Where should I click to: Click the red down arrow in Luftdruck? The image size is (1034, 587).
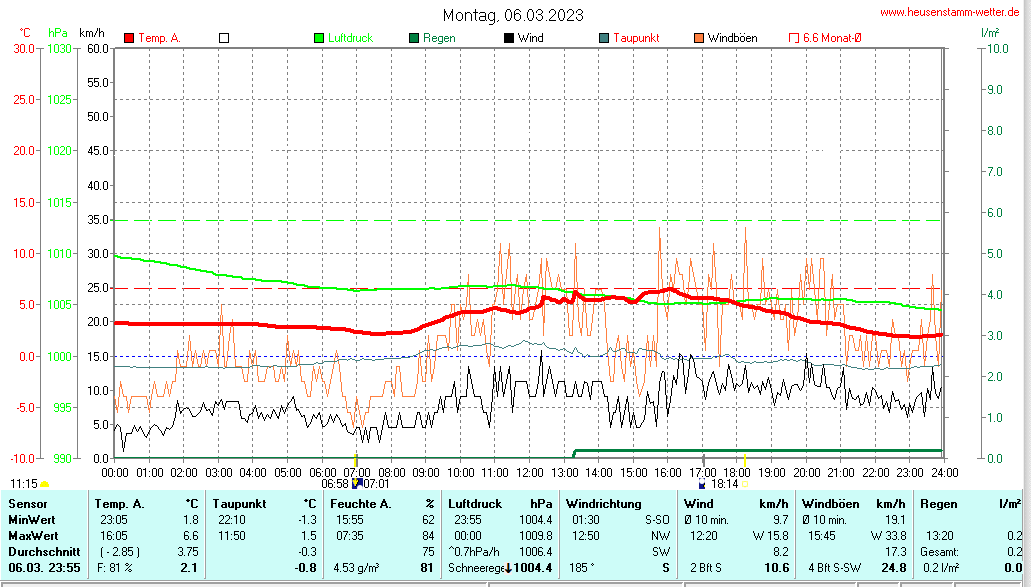click(x=510, y=568)
